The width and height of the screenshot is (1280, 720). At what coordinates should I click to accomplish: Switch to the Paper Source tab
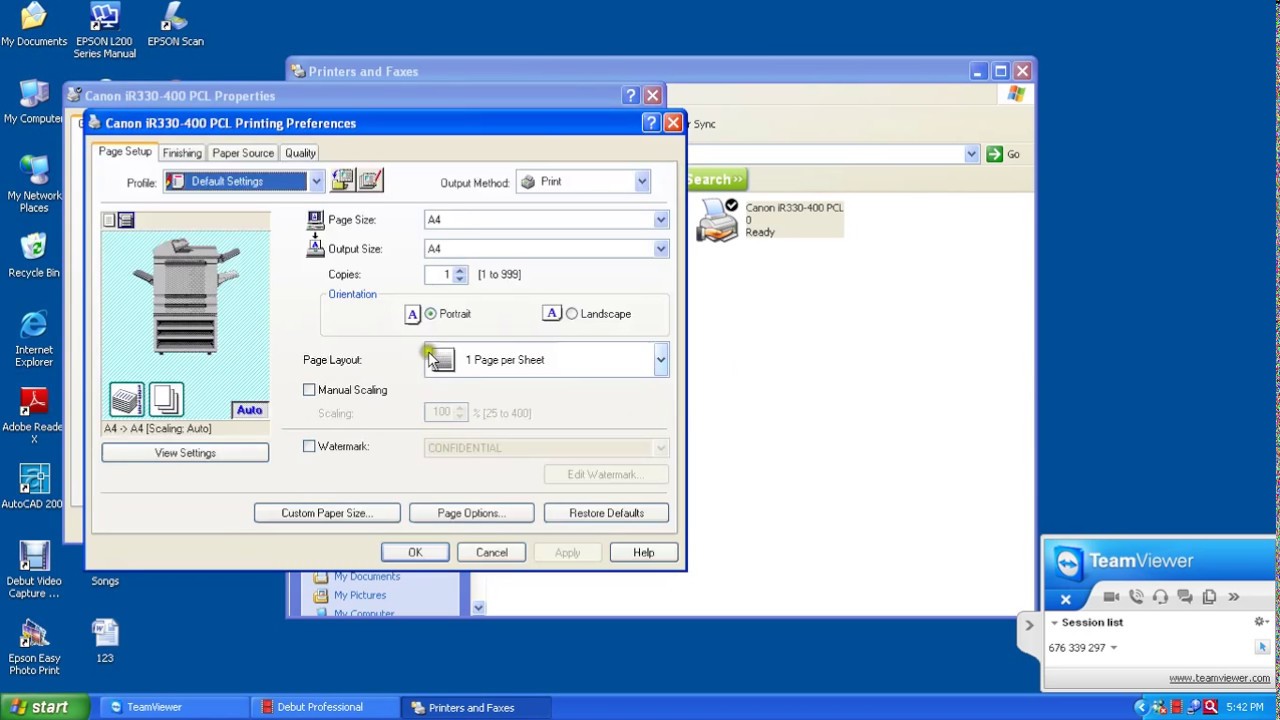(x=243, y=153)
